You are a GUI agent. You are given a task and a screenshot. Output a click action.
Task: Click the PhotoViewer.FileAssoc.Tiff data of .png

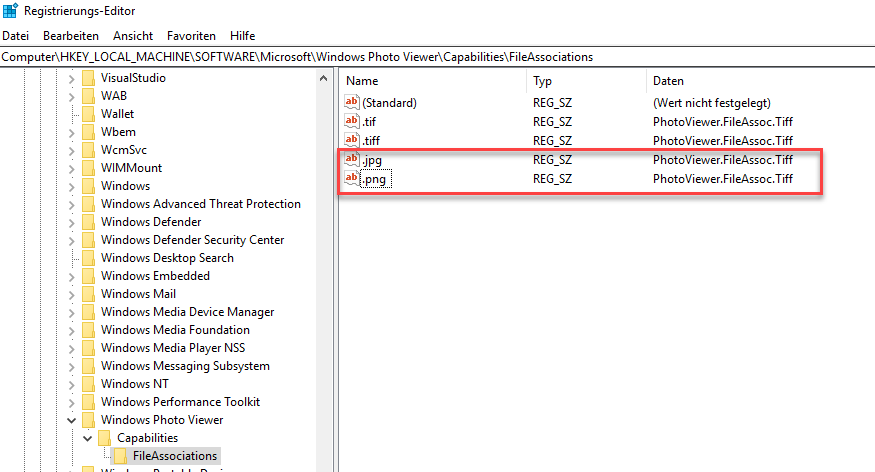tap(723, 179)
